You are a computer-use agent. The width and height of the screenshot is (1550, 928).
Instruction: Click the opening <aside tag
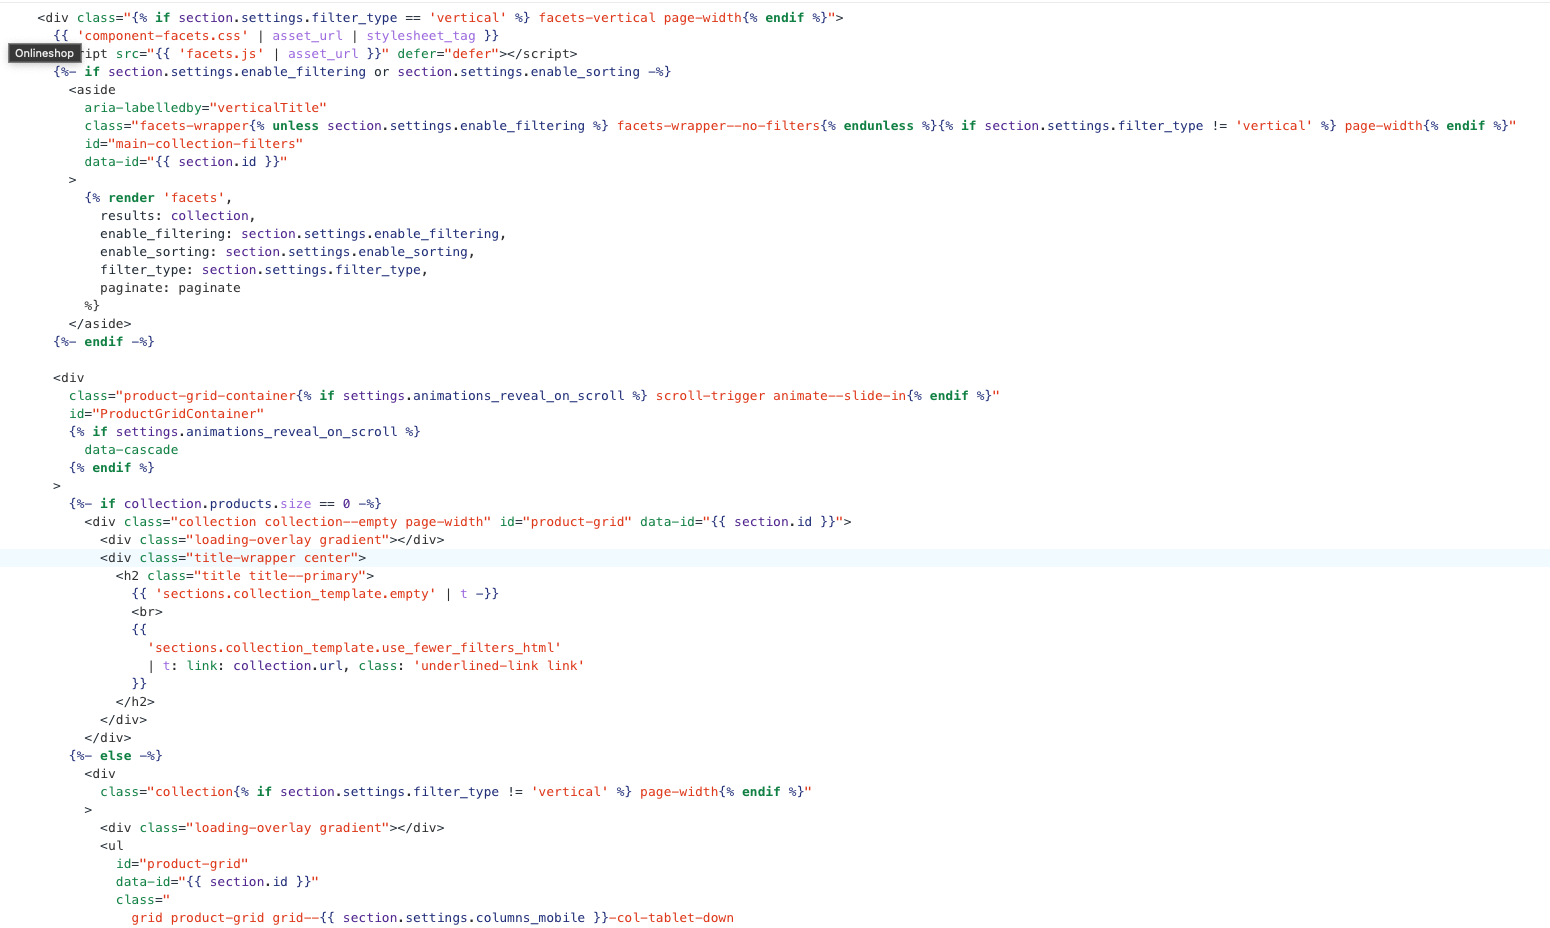tap(92, 90)
